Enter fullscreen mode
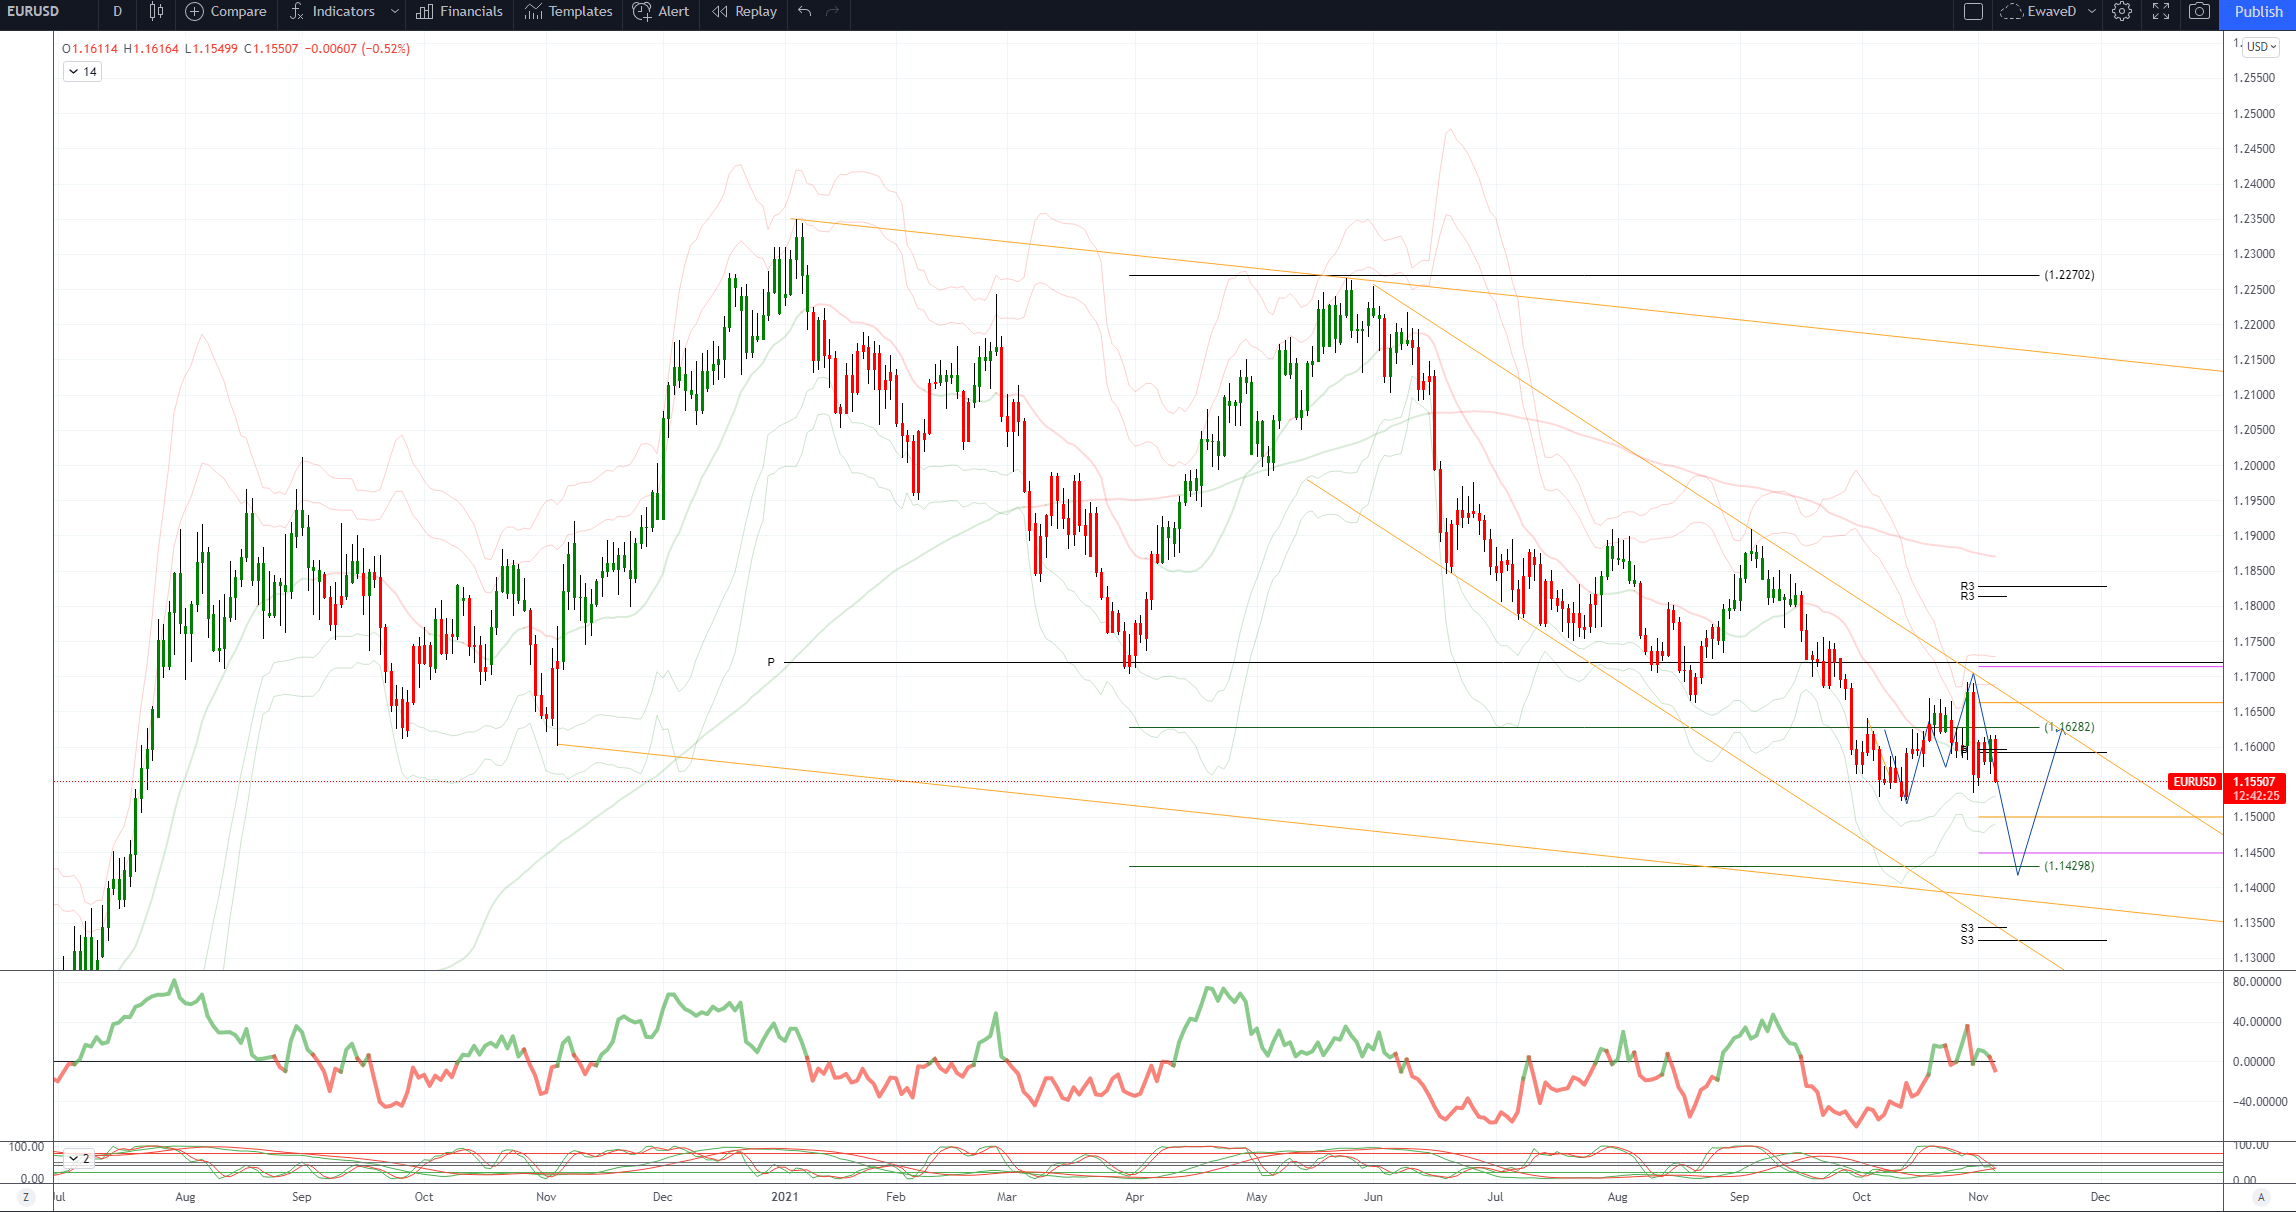Screen dimensions: 2296x1212 pyautogui.click(x=2161, y=12)
